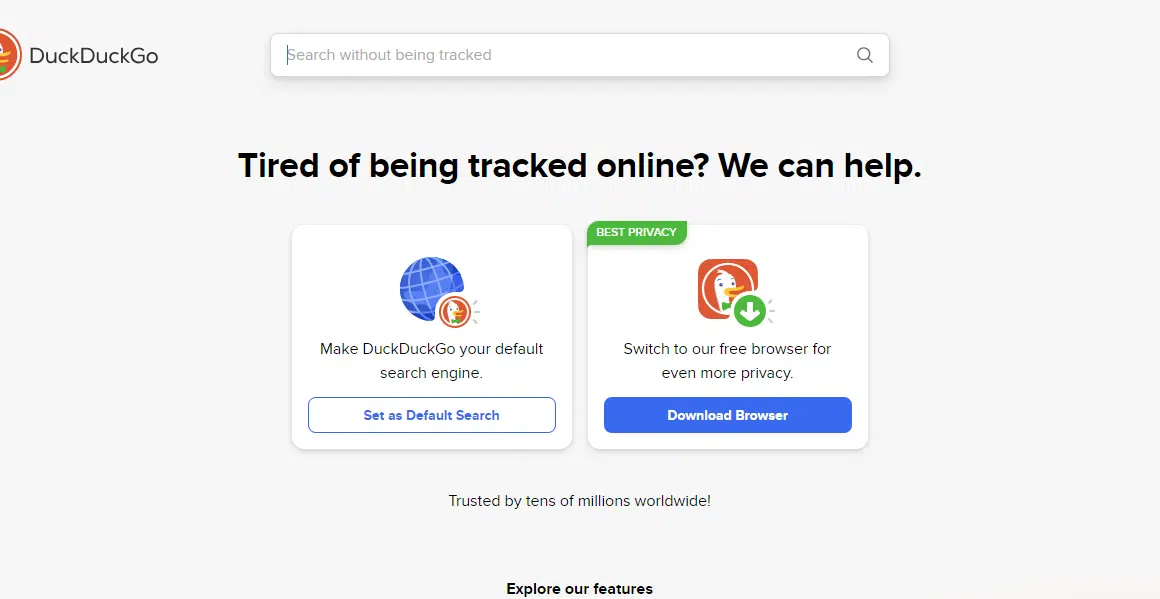Click 'We can help.' in the headline
The width and height of the screenshot is (1160, 599).
[820, 165]
